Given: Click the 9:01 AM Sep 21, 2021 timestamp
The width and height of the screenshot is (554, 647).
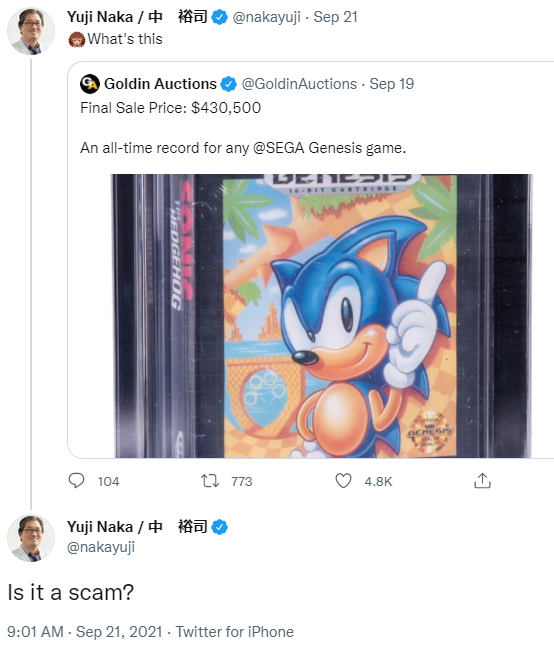Looking at the screenshot, I should [x=85, y=632].
